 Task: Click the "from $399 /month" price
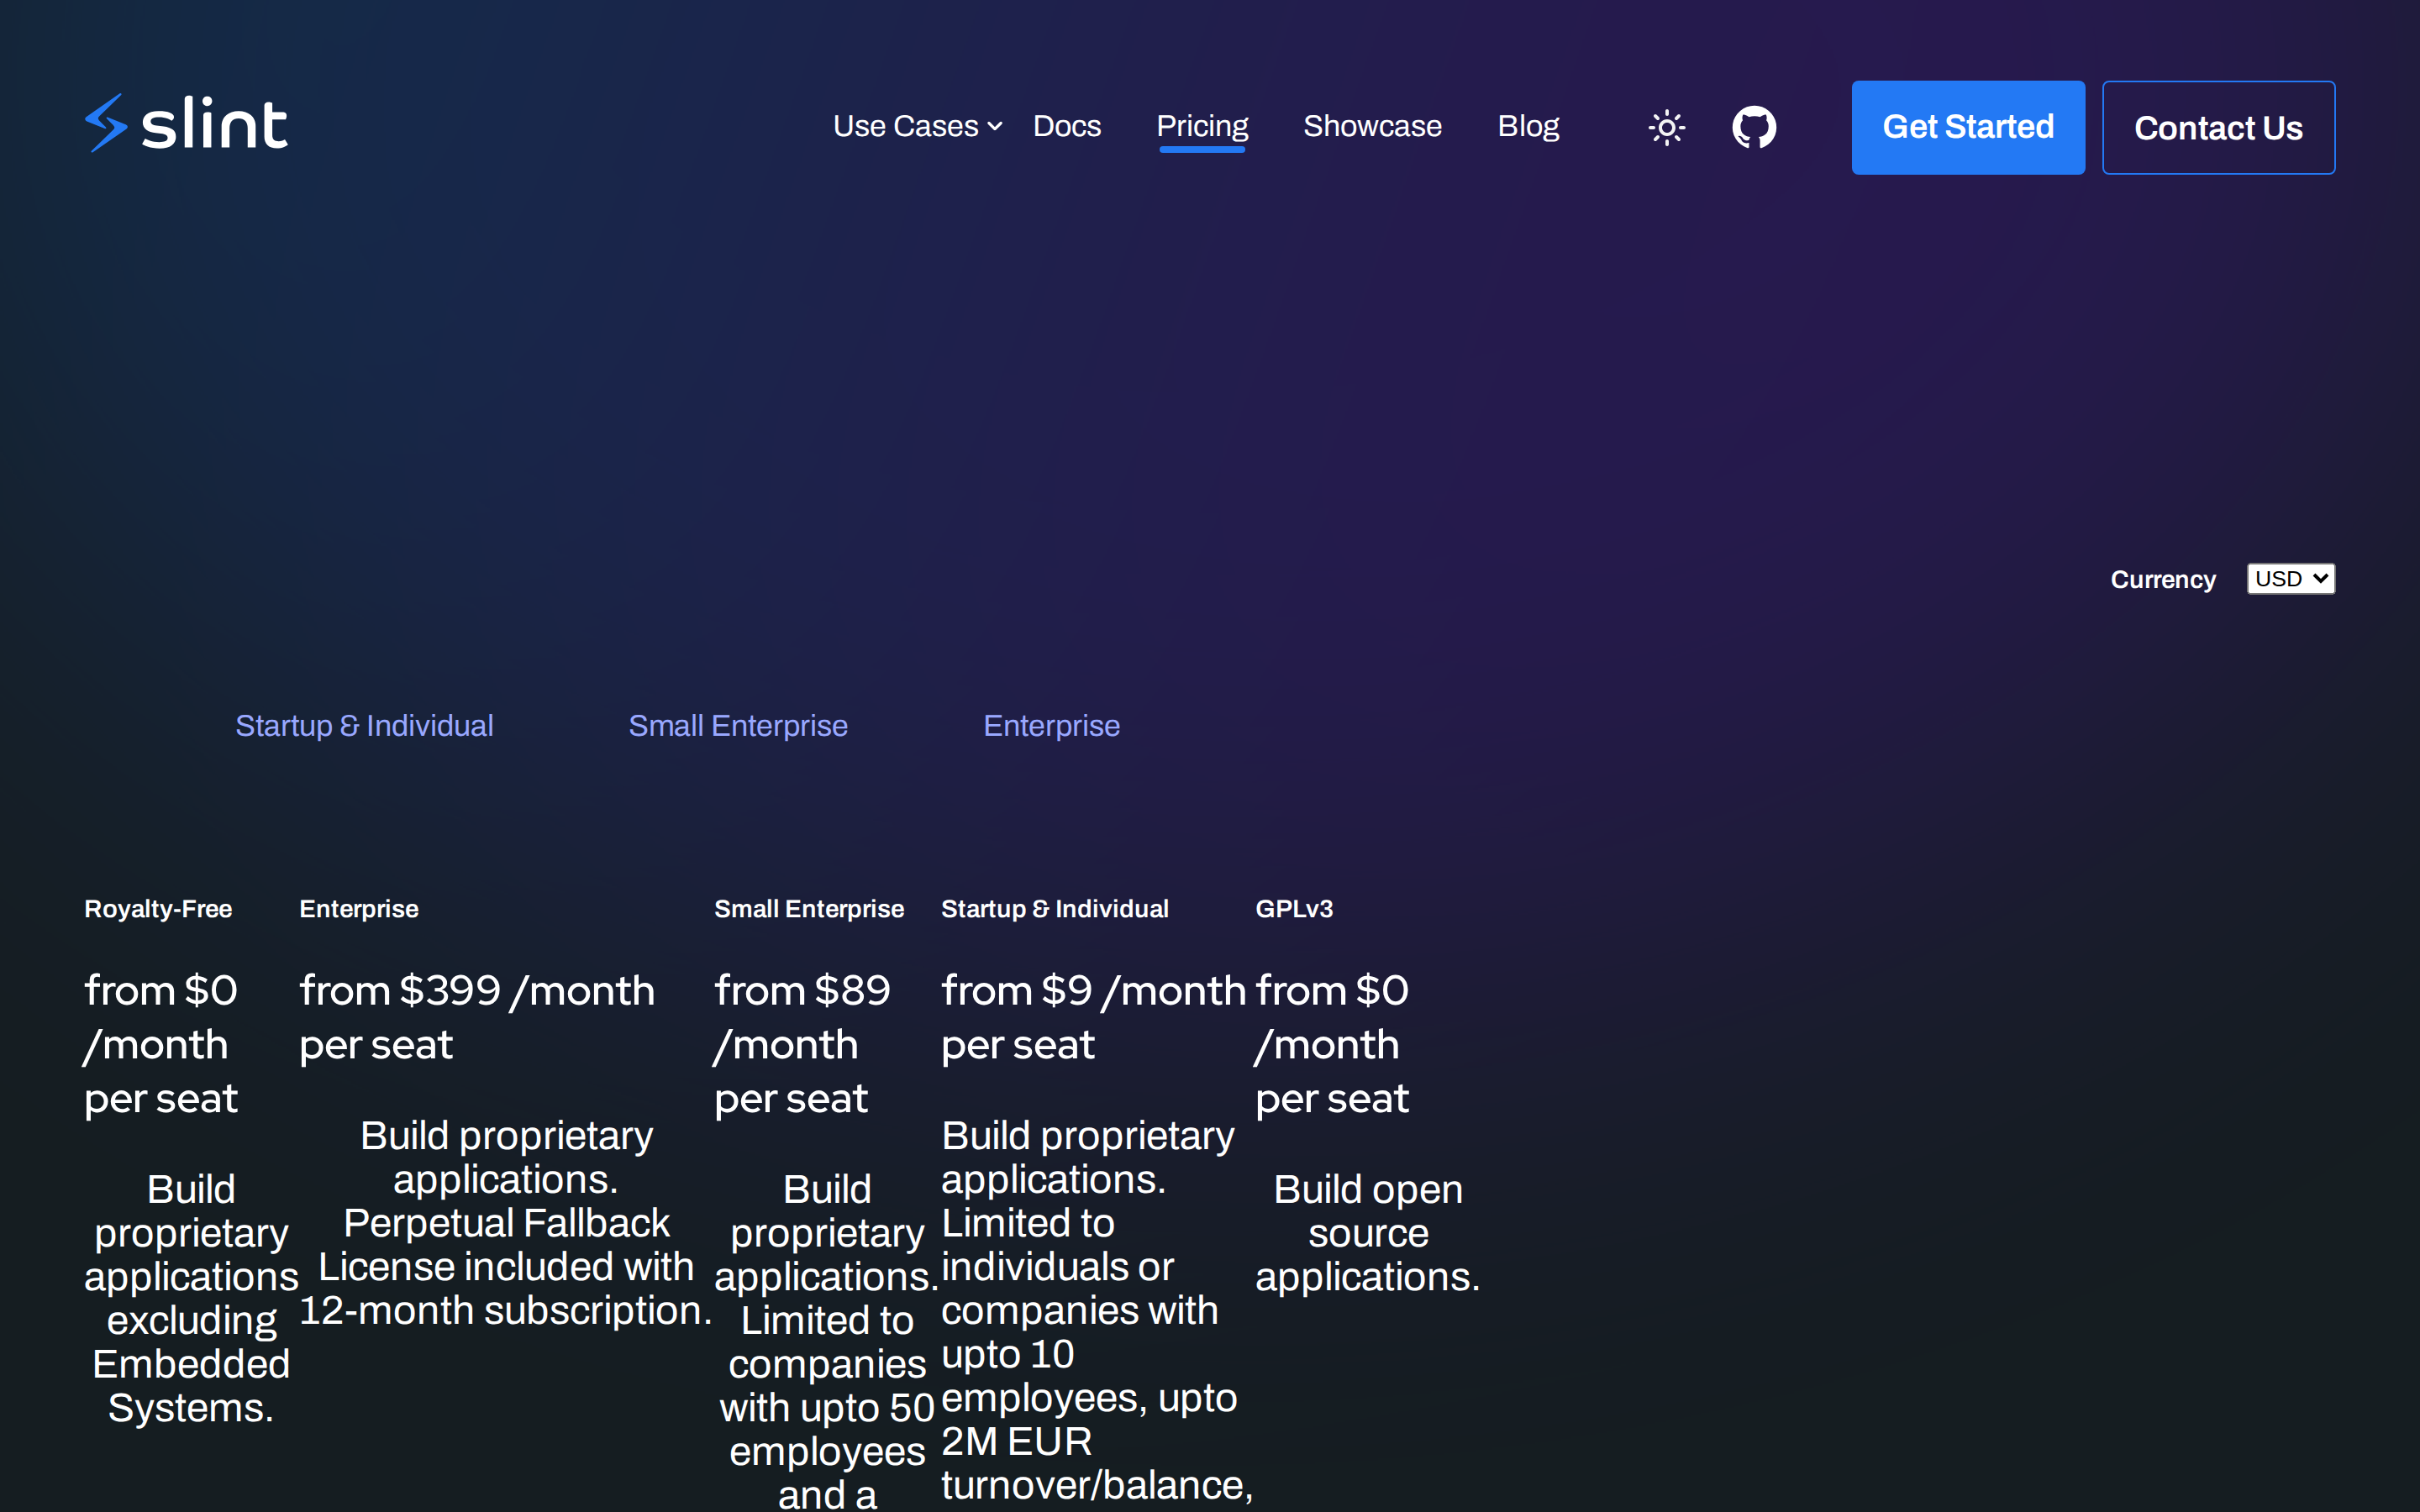[x=477, y=991]
